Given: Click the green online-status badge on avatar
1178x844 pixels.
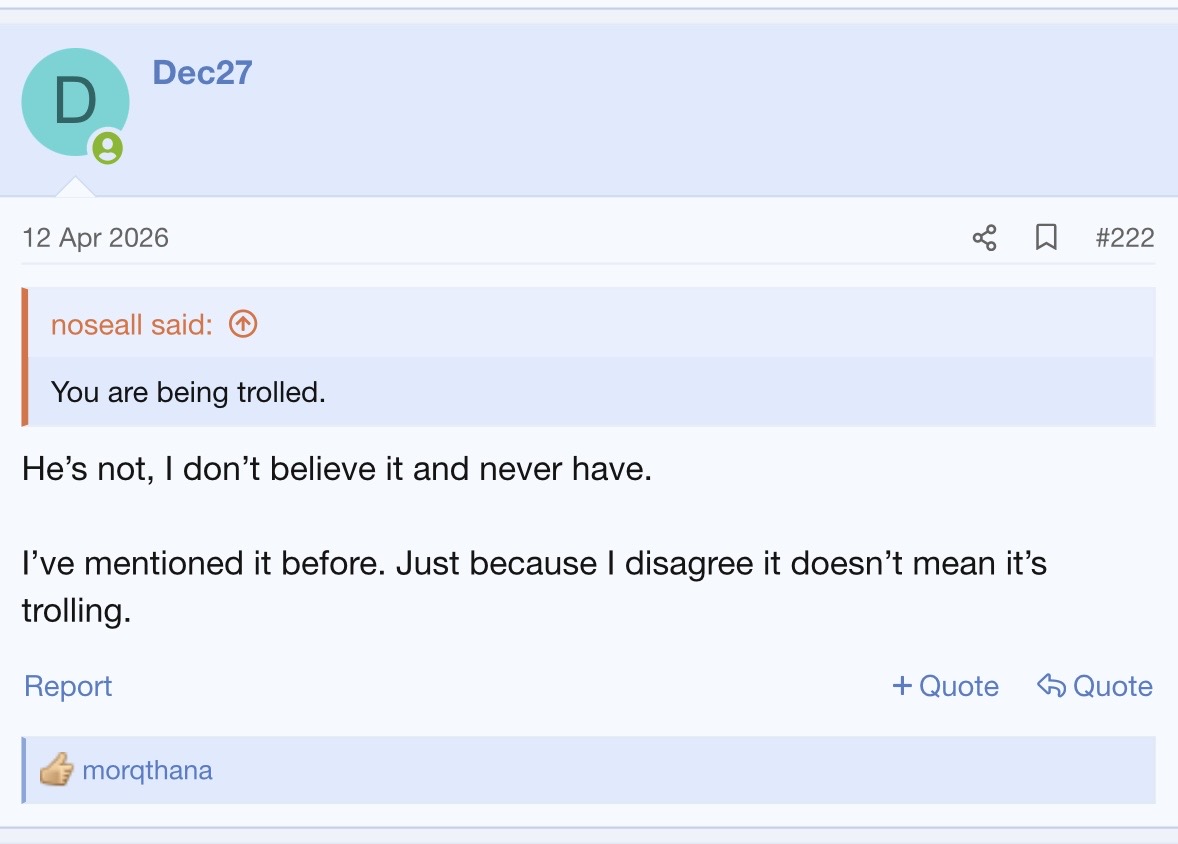Looking at the screenshot, I should (107, 147).
